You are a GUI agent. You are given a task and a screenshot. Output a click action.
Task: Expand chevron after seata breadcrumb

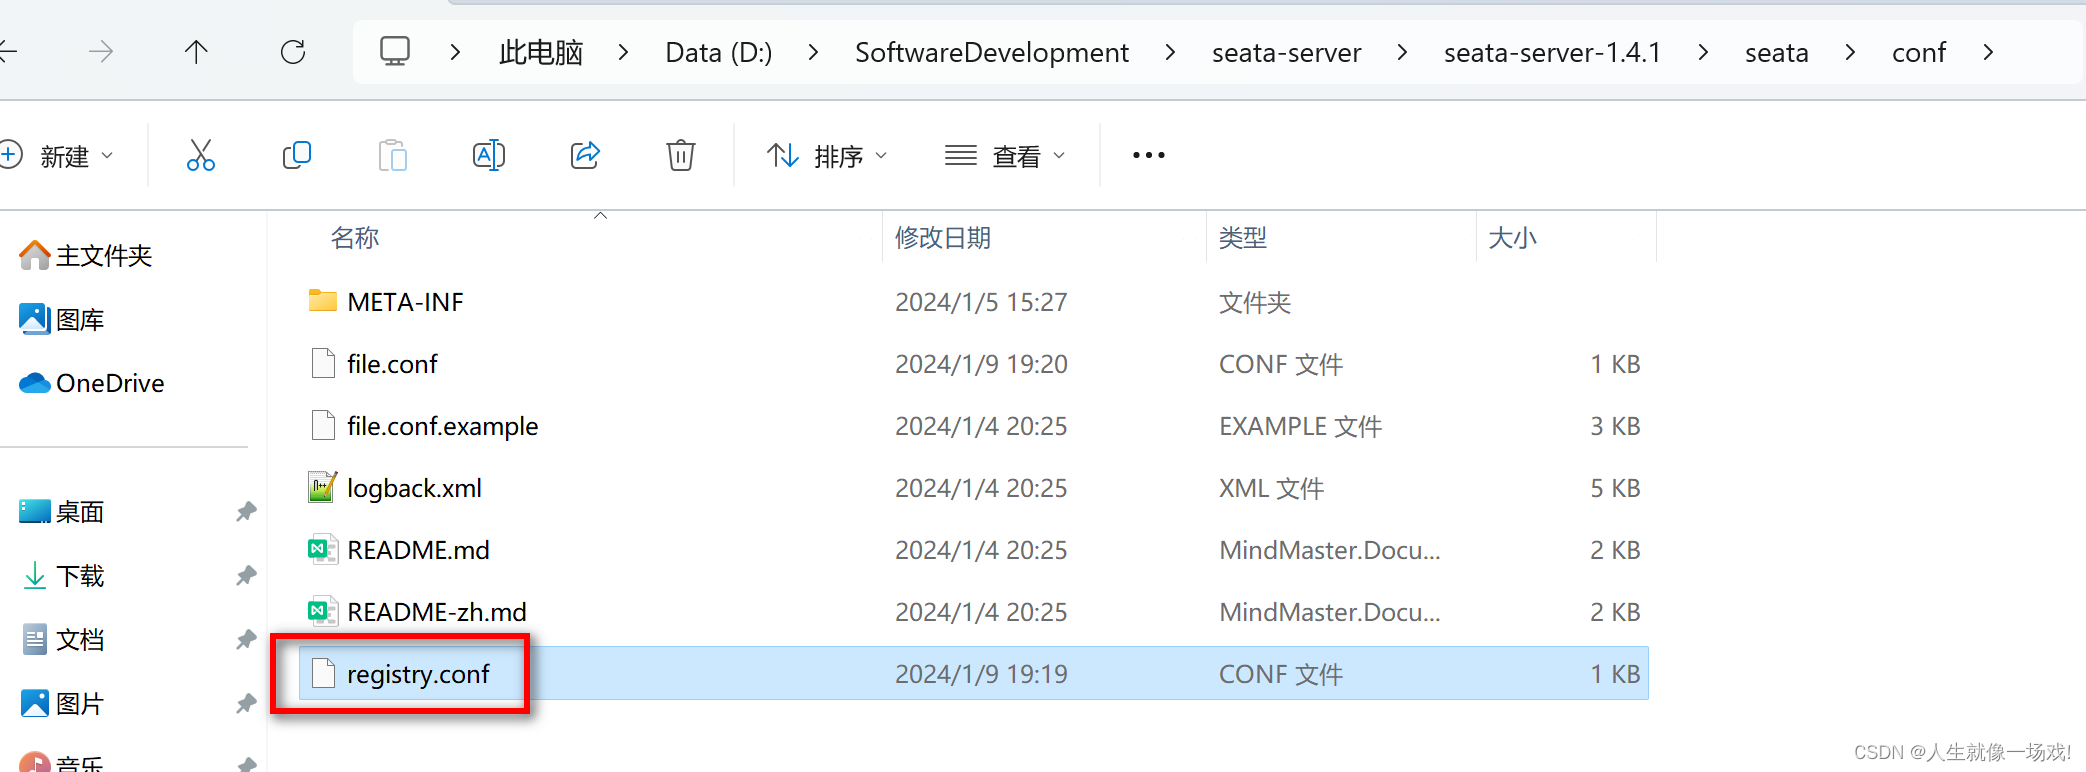point(1850,52)
